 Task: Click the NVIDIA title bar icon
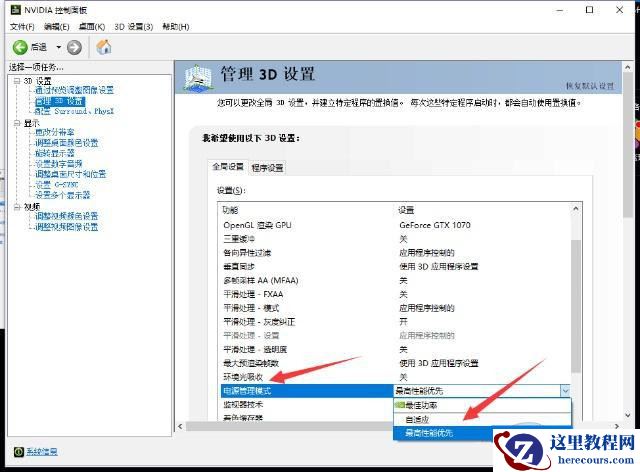pos(16,9)
